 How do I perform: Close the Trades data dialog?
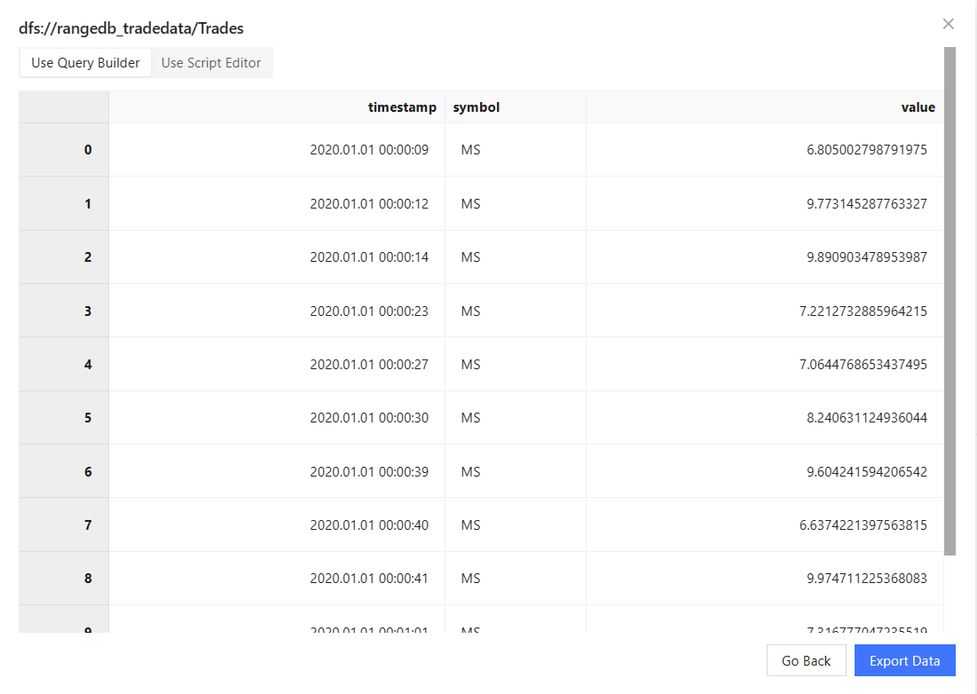coord(948,24)
